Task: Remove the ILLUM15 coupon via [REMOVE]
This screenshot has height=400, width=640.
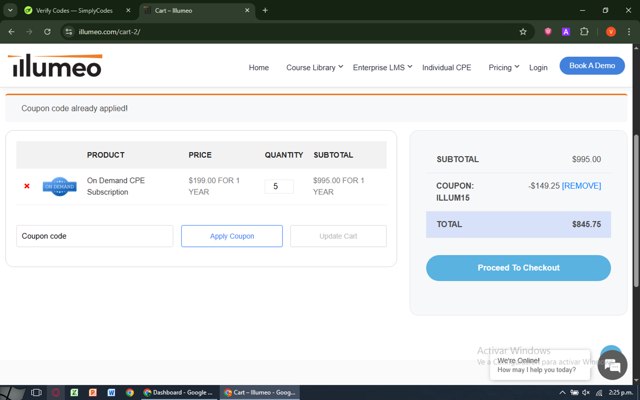Action: [x=581, y=186]
